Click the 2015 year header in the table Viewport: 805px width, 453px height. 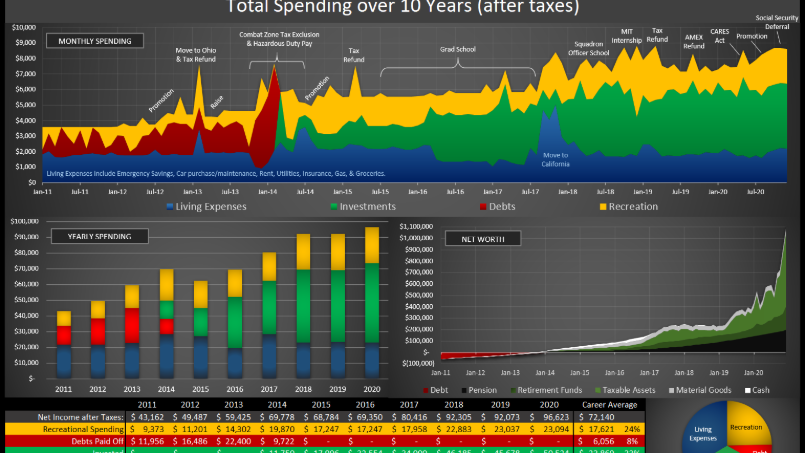pyautogui.click(x=321, y=405)
